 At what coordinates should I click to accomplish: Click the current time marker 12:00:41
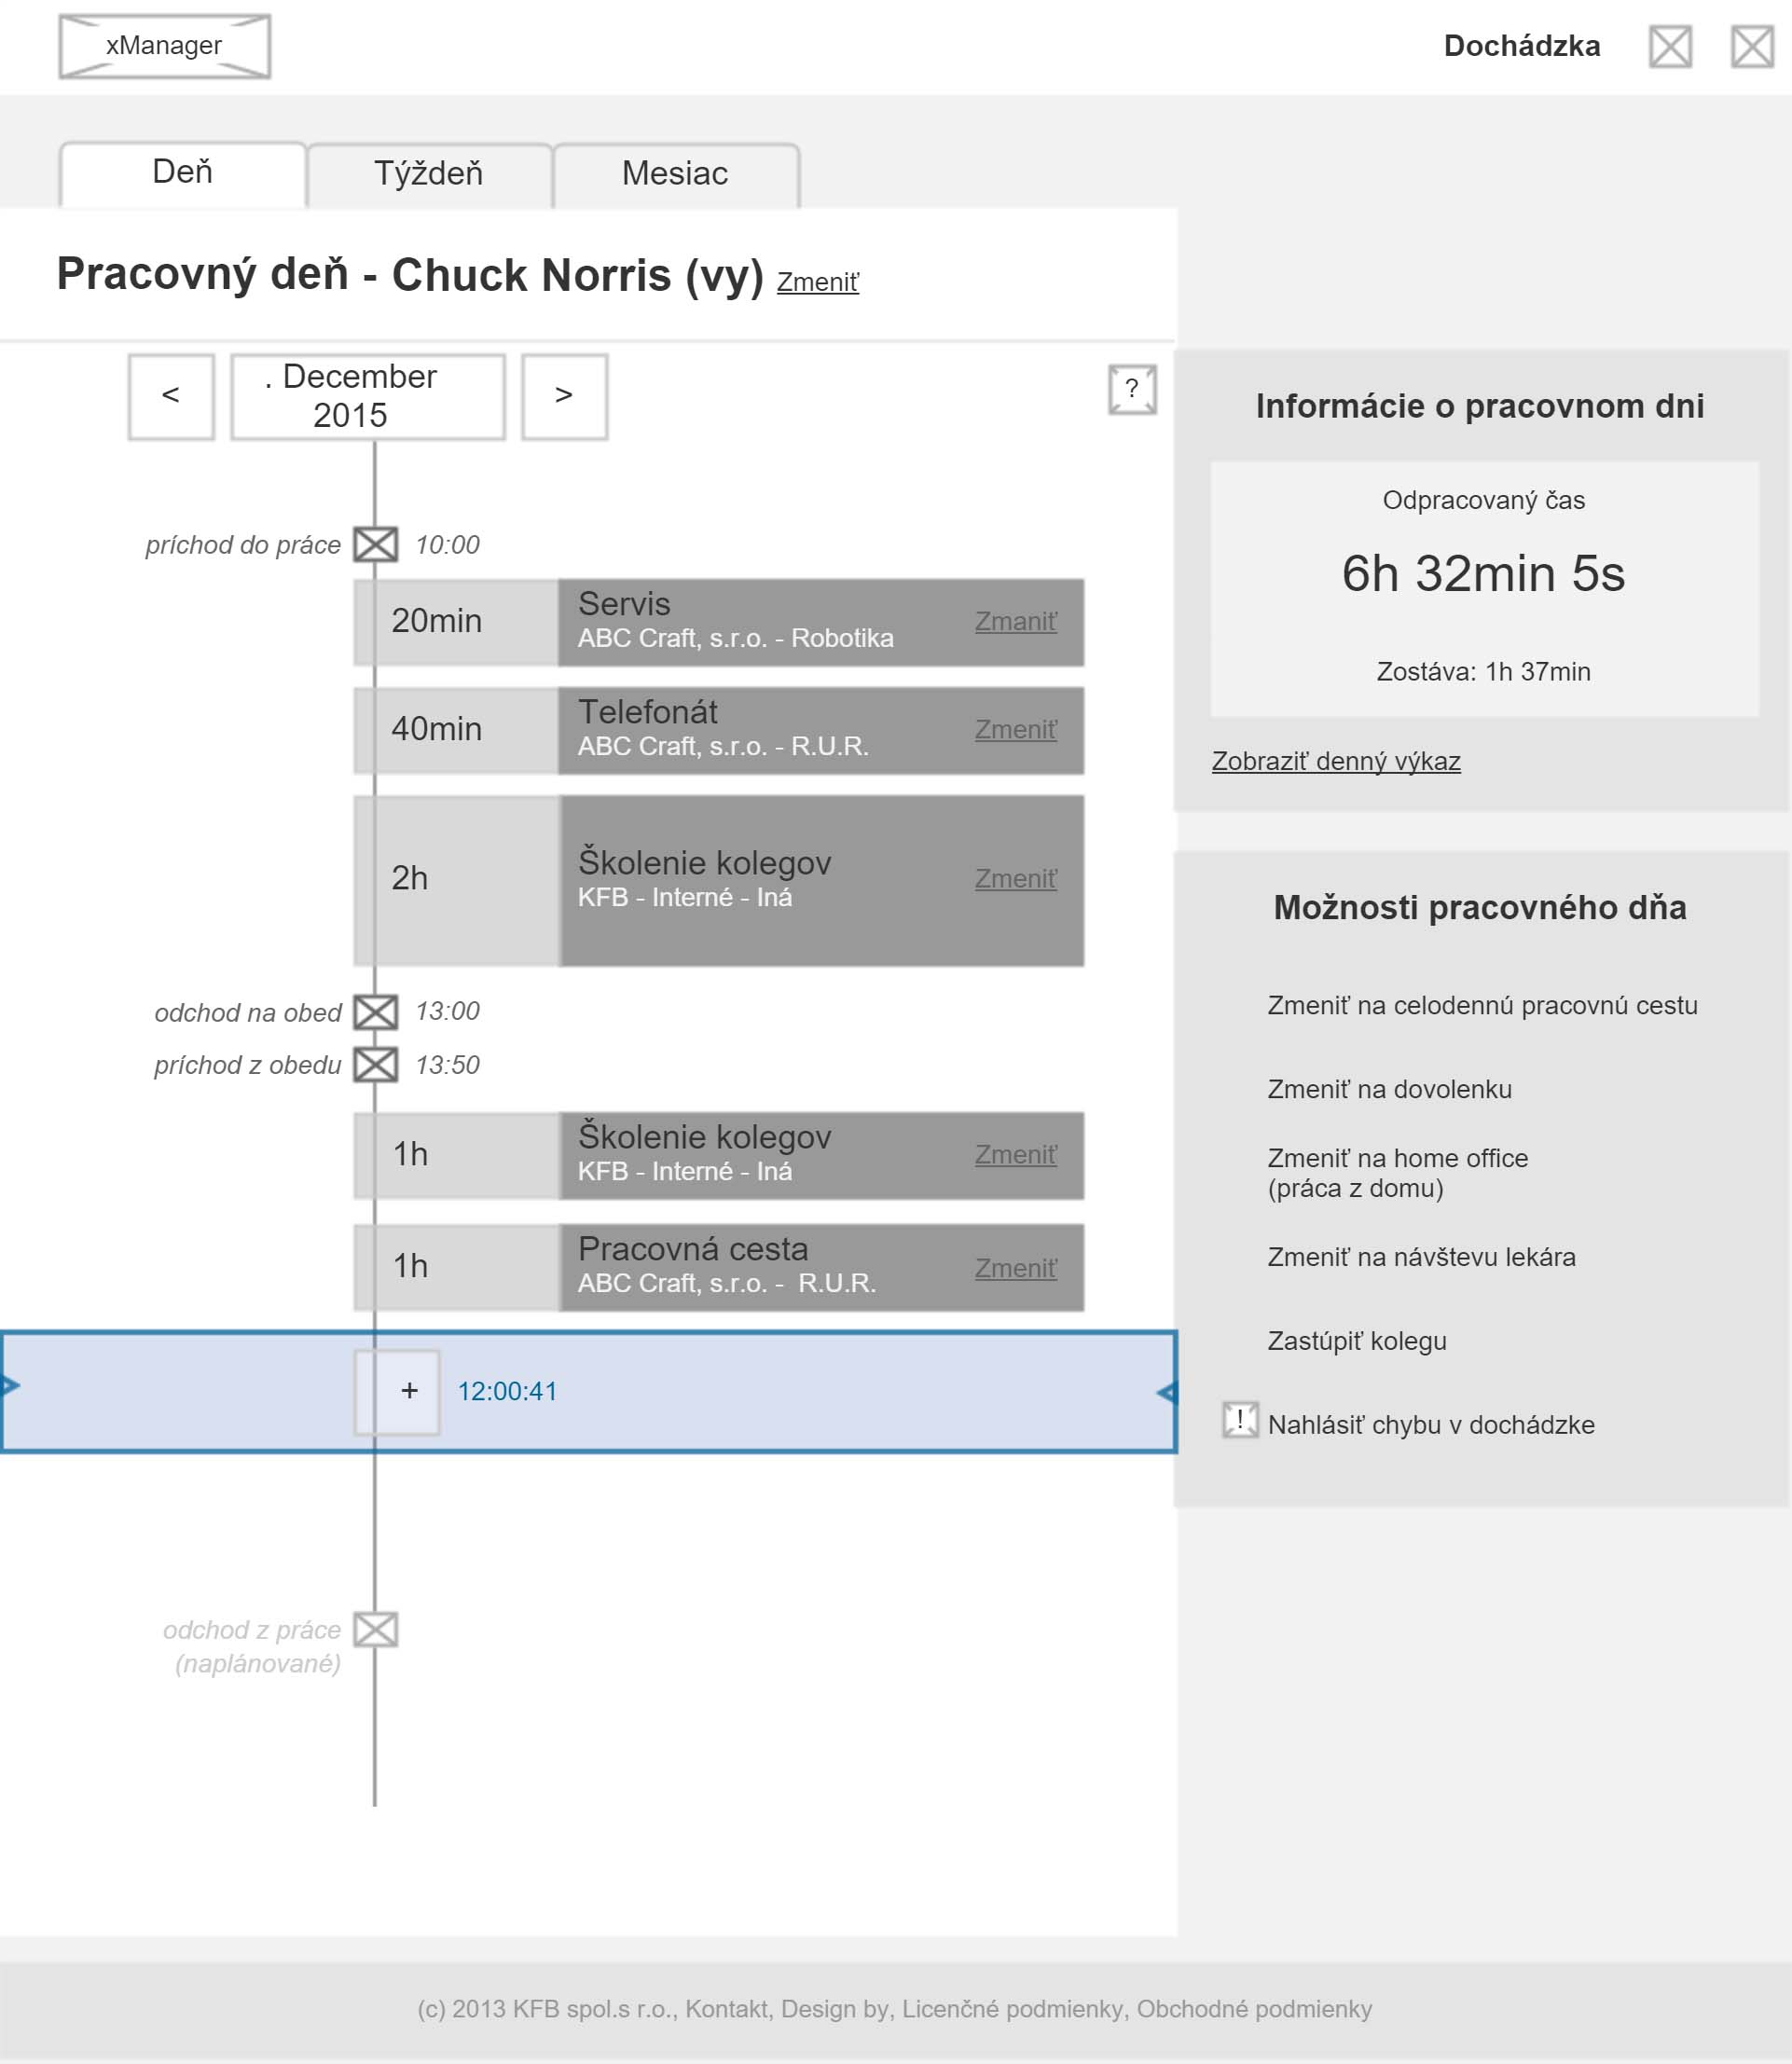tap(507, 1392)
